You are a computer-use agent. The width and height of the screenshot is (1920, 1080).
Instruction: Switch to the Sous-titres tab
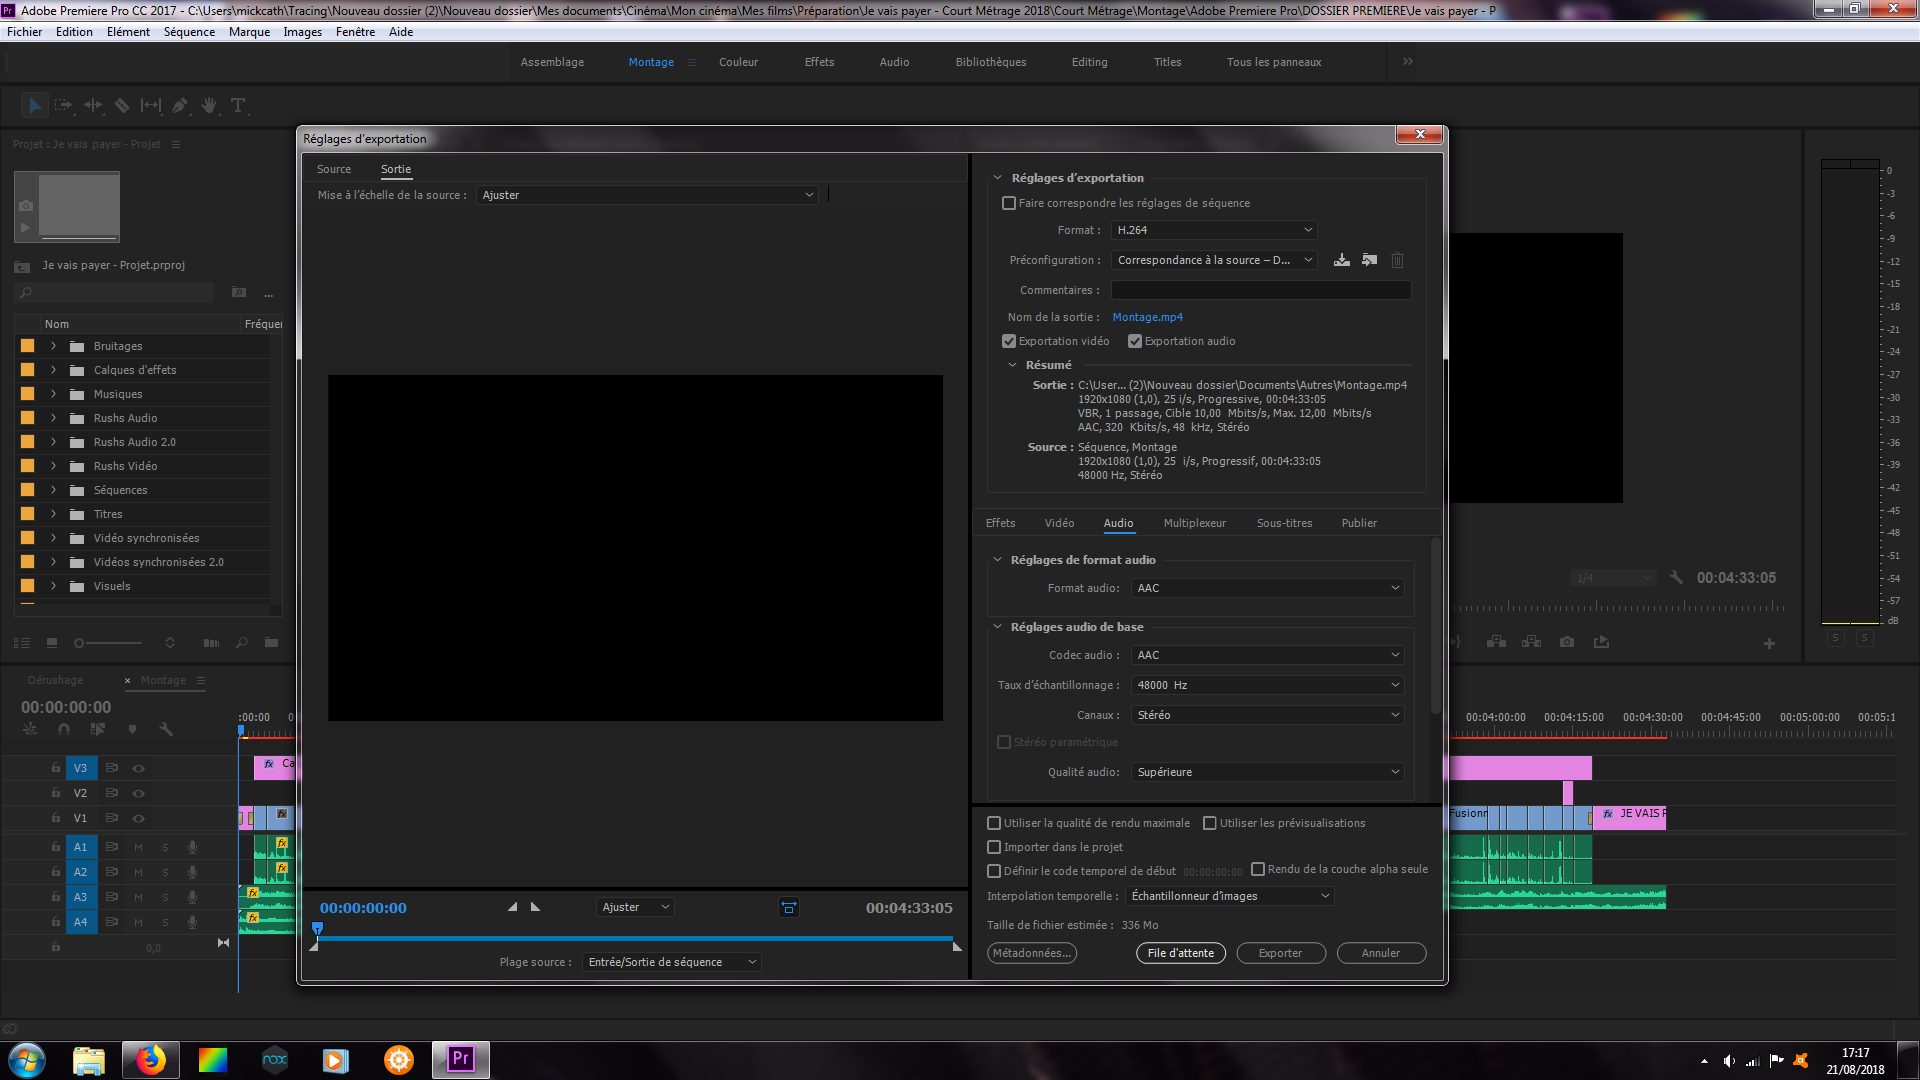click(x=1284, y=523)
